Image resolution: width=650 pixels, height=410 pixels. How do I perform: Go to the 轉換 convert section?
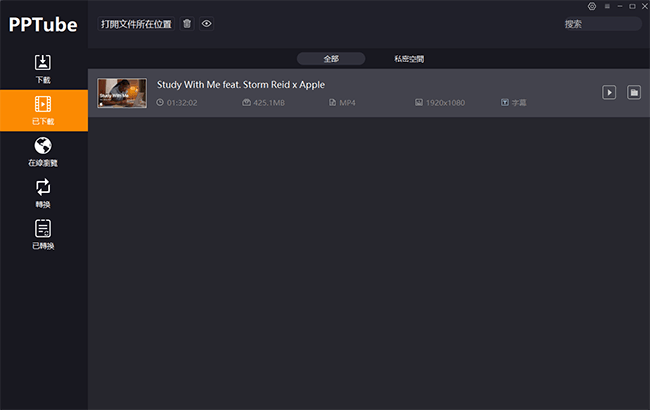[x=43, y=192]
